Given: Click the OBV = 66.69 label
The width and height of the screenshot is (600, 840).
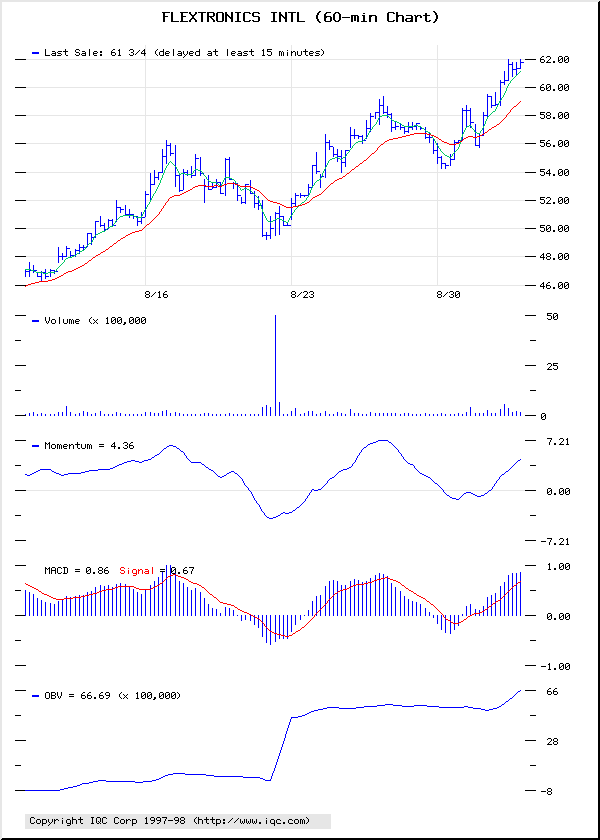Looking at the screenshot, I should pos(77,695).
